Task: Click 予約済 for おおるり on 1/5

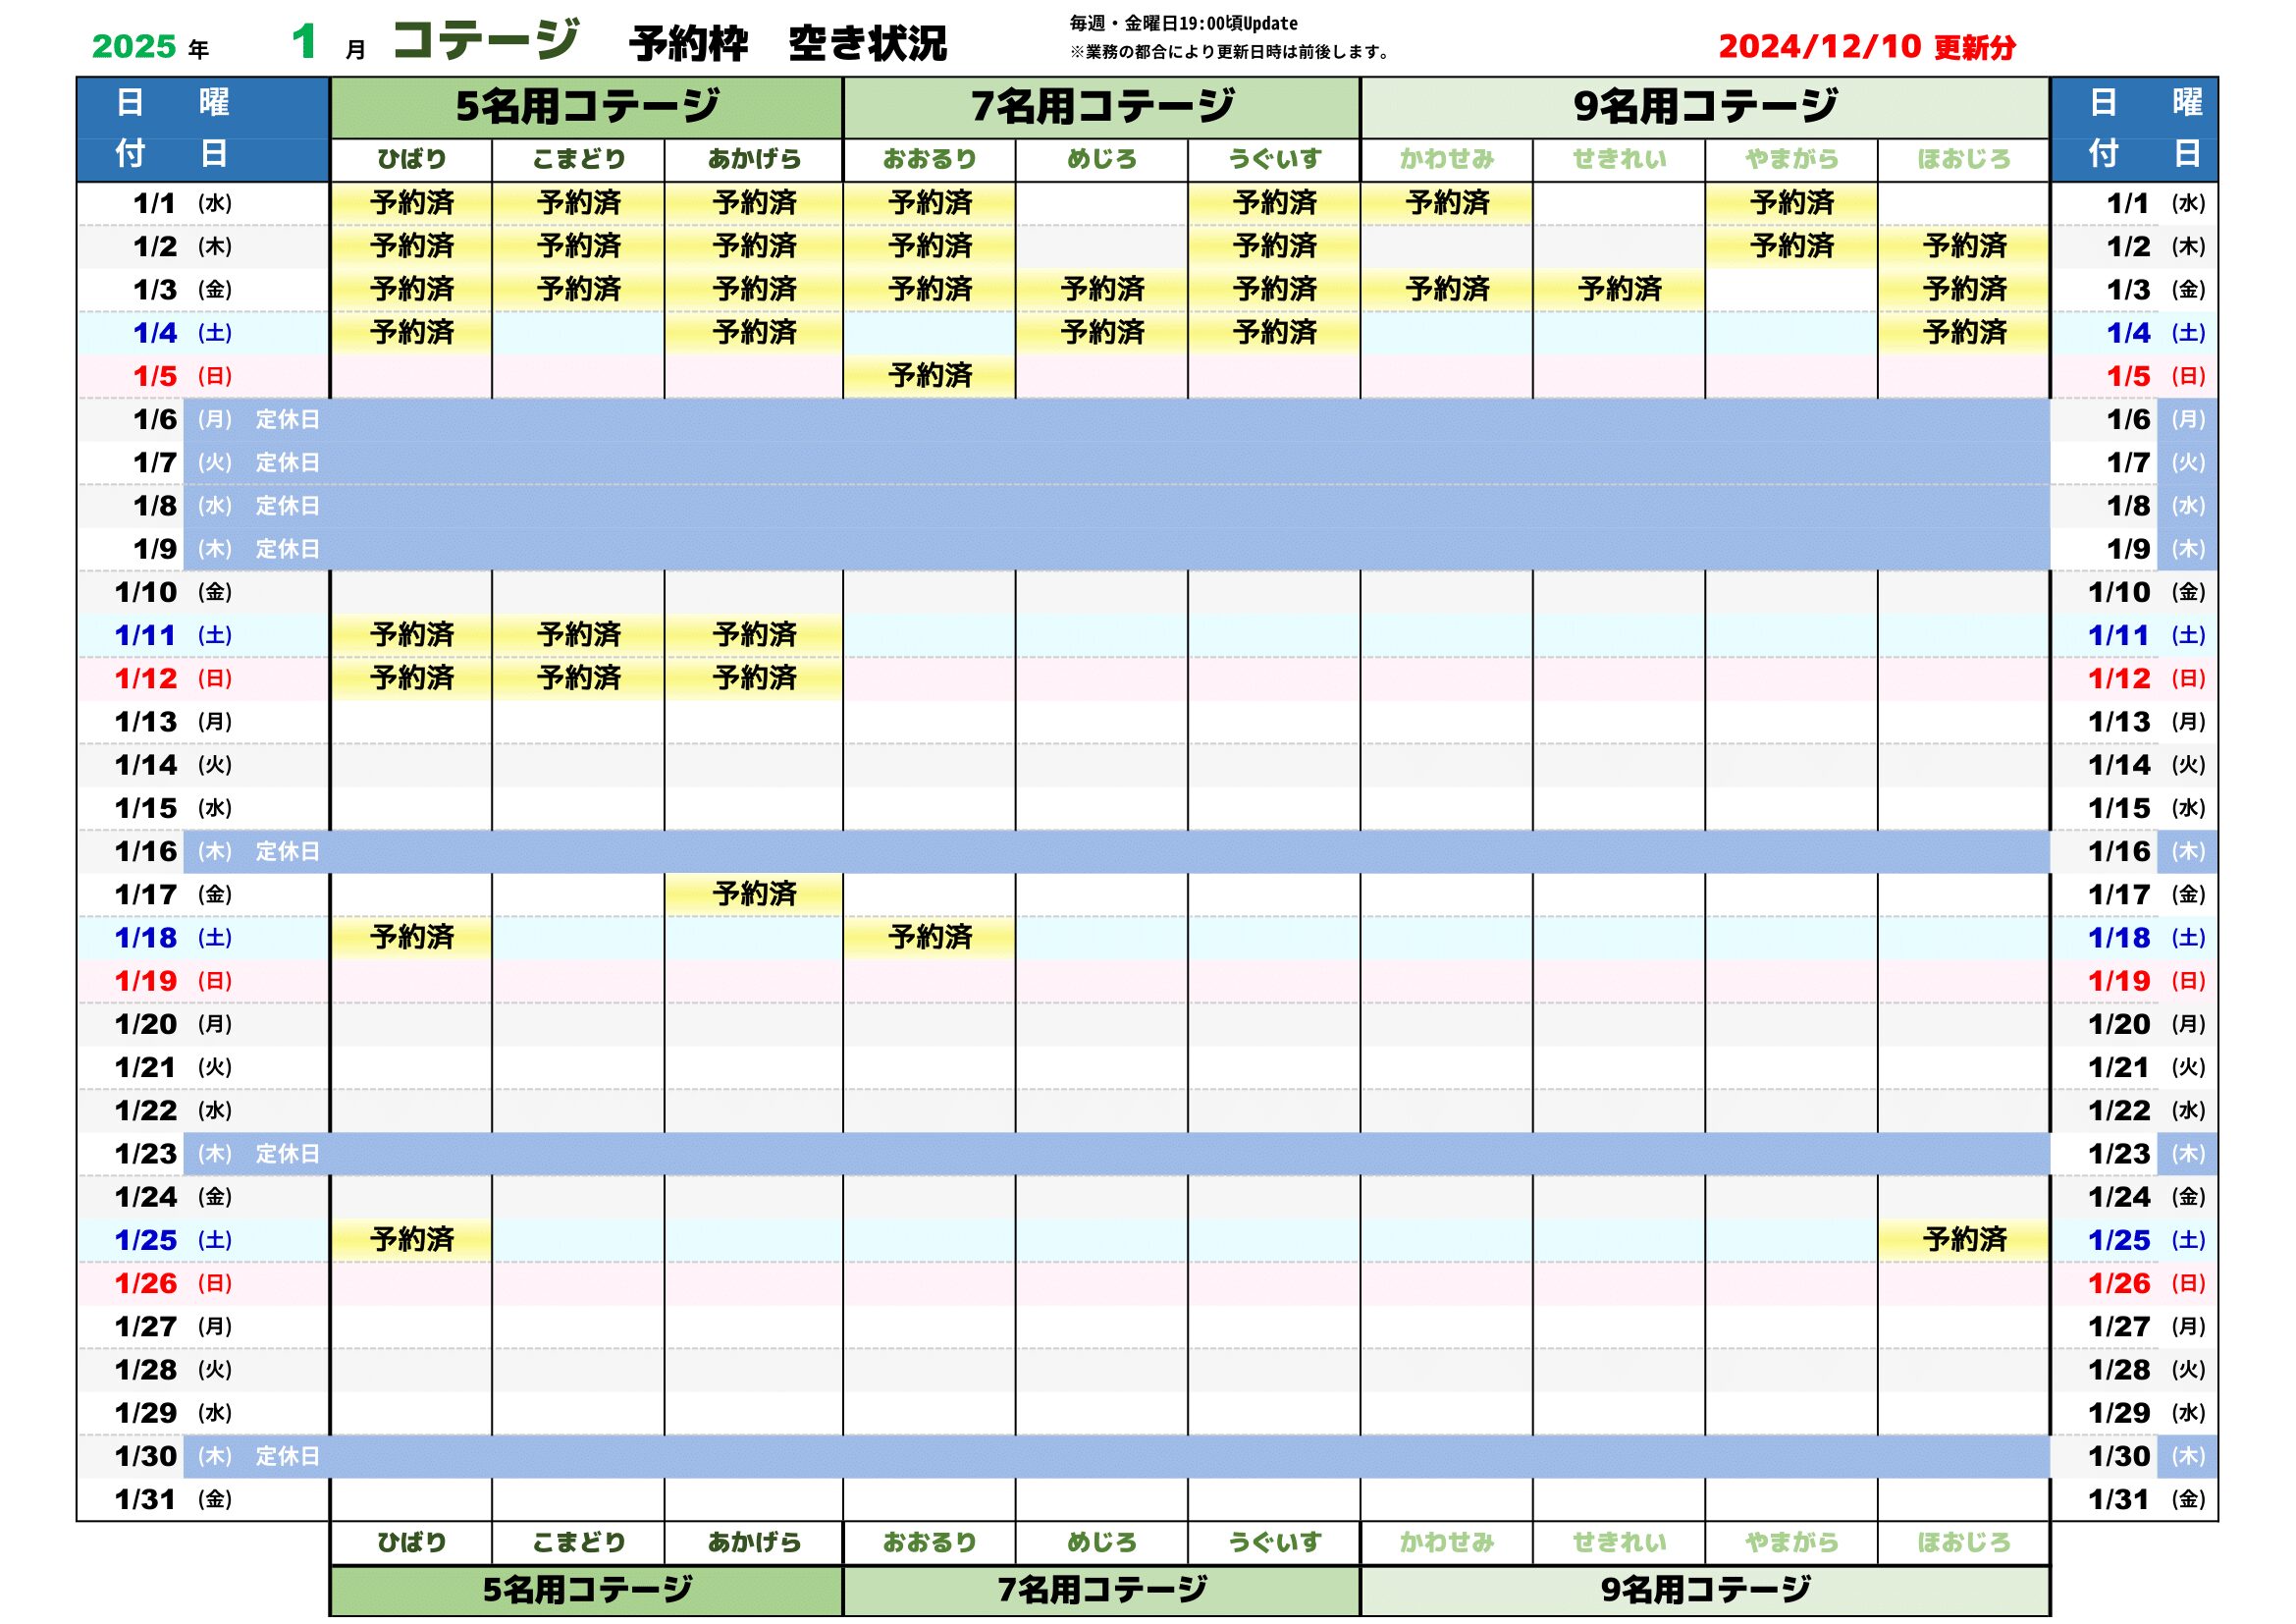Action: [x=930, y=376]
